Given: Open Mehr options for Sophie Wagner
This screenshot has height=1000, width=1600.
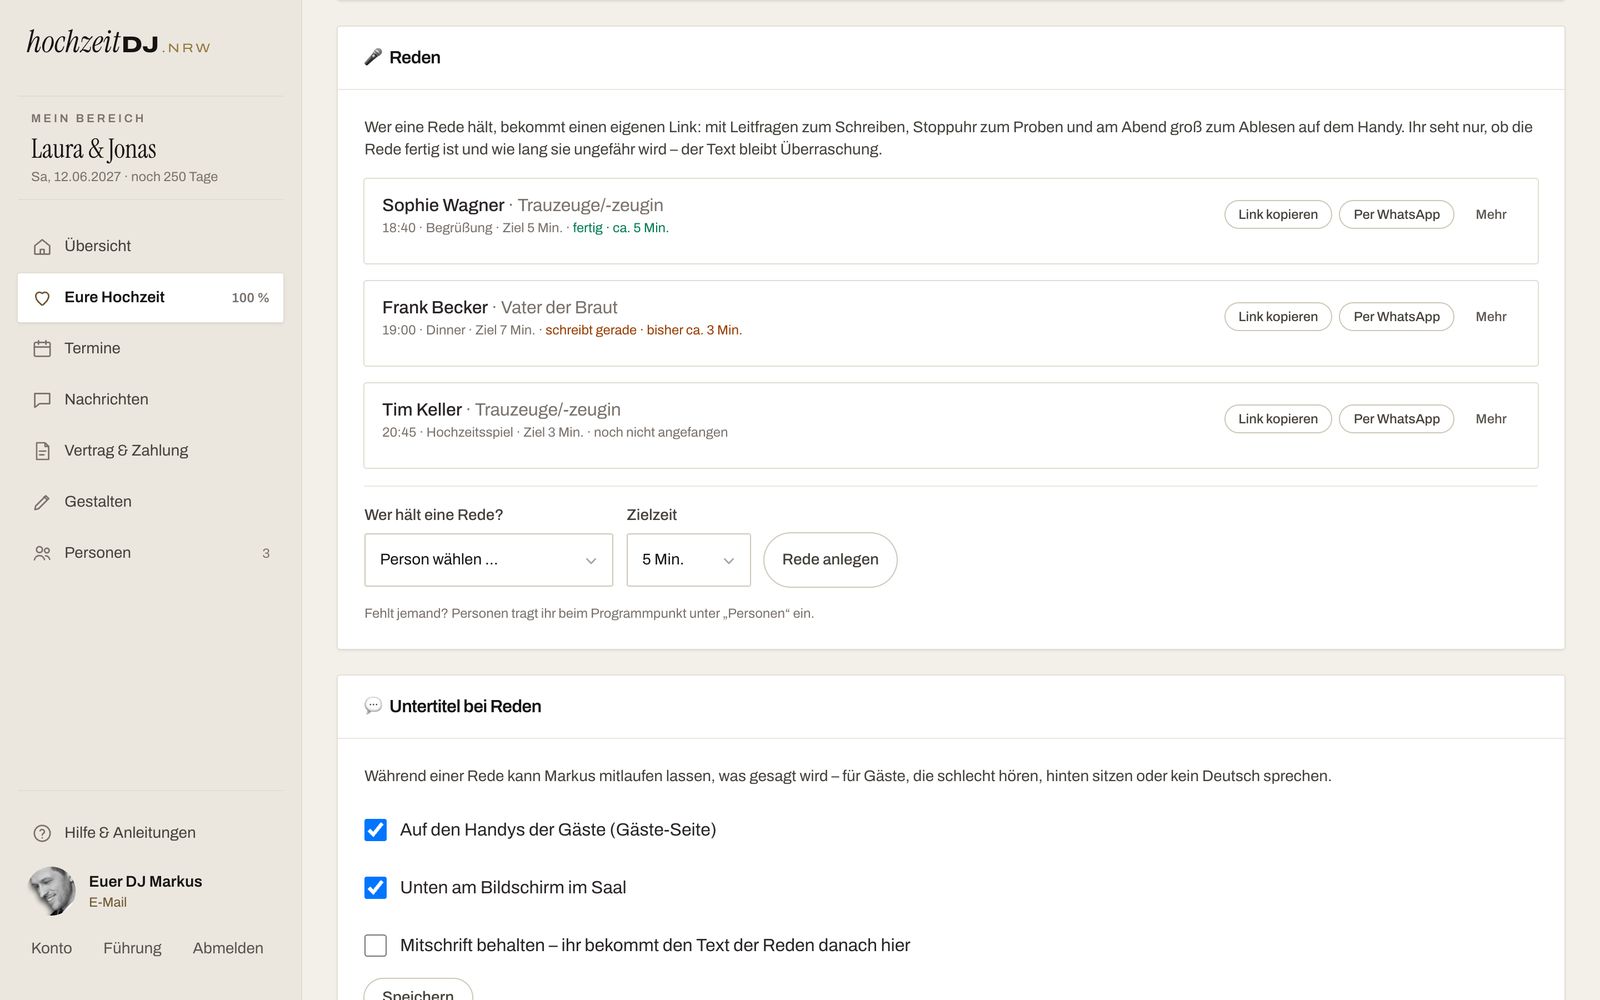Looking at the screenshot, I should (x=1490, y=214).
